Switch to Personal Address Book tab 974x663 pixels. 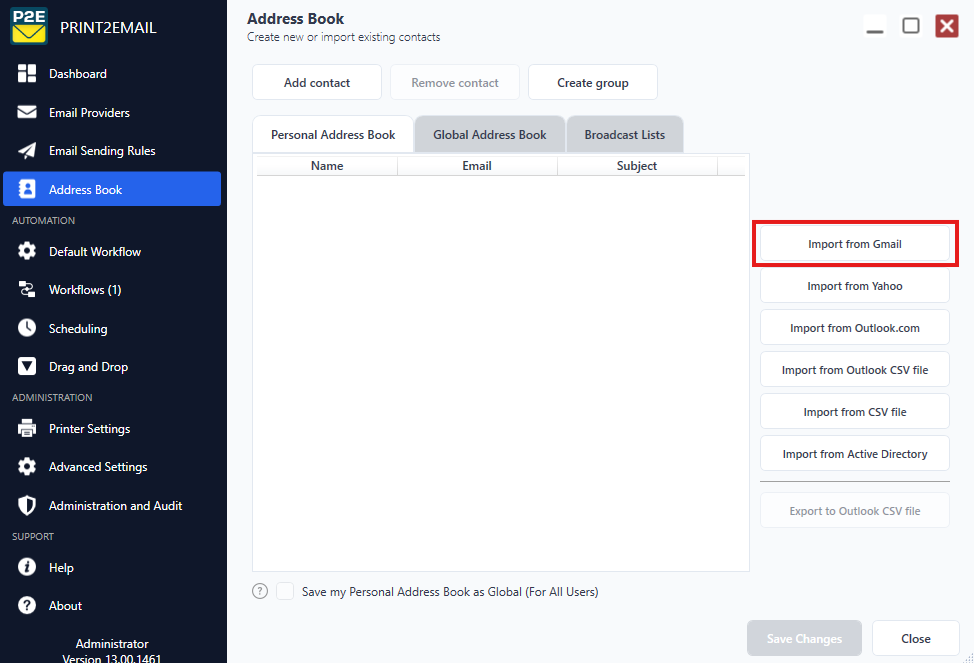(x=333, y=134)
